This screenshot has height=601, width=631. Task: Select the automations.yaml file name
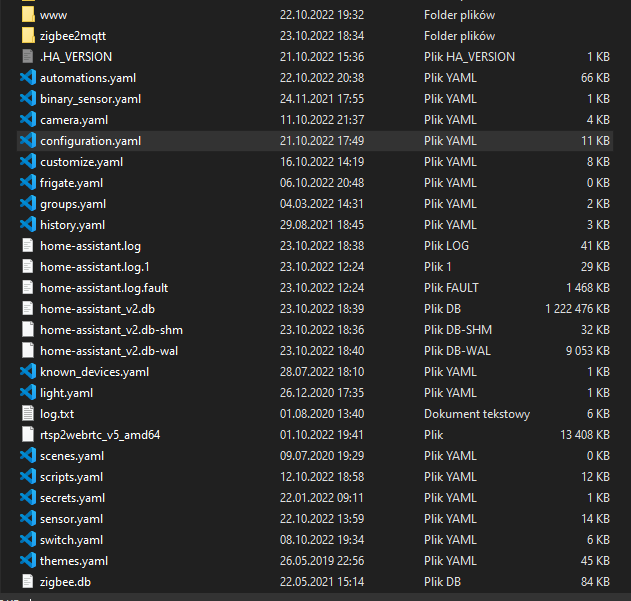[88, 78]
